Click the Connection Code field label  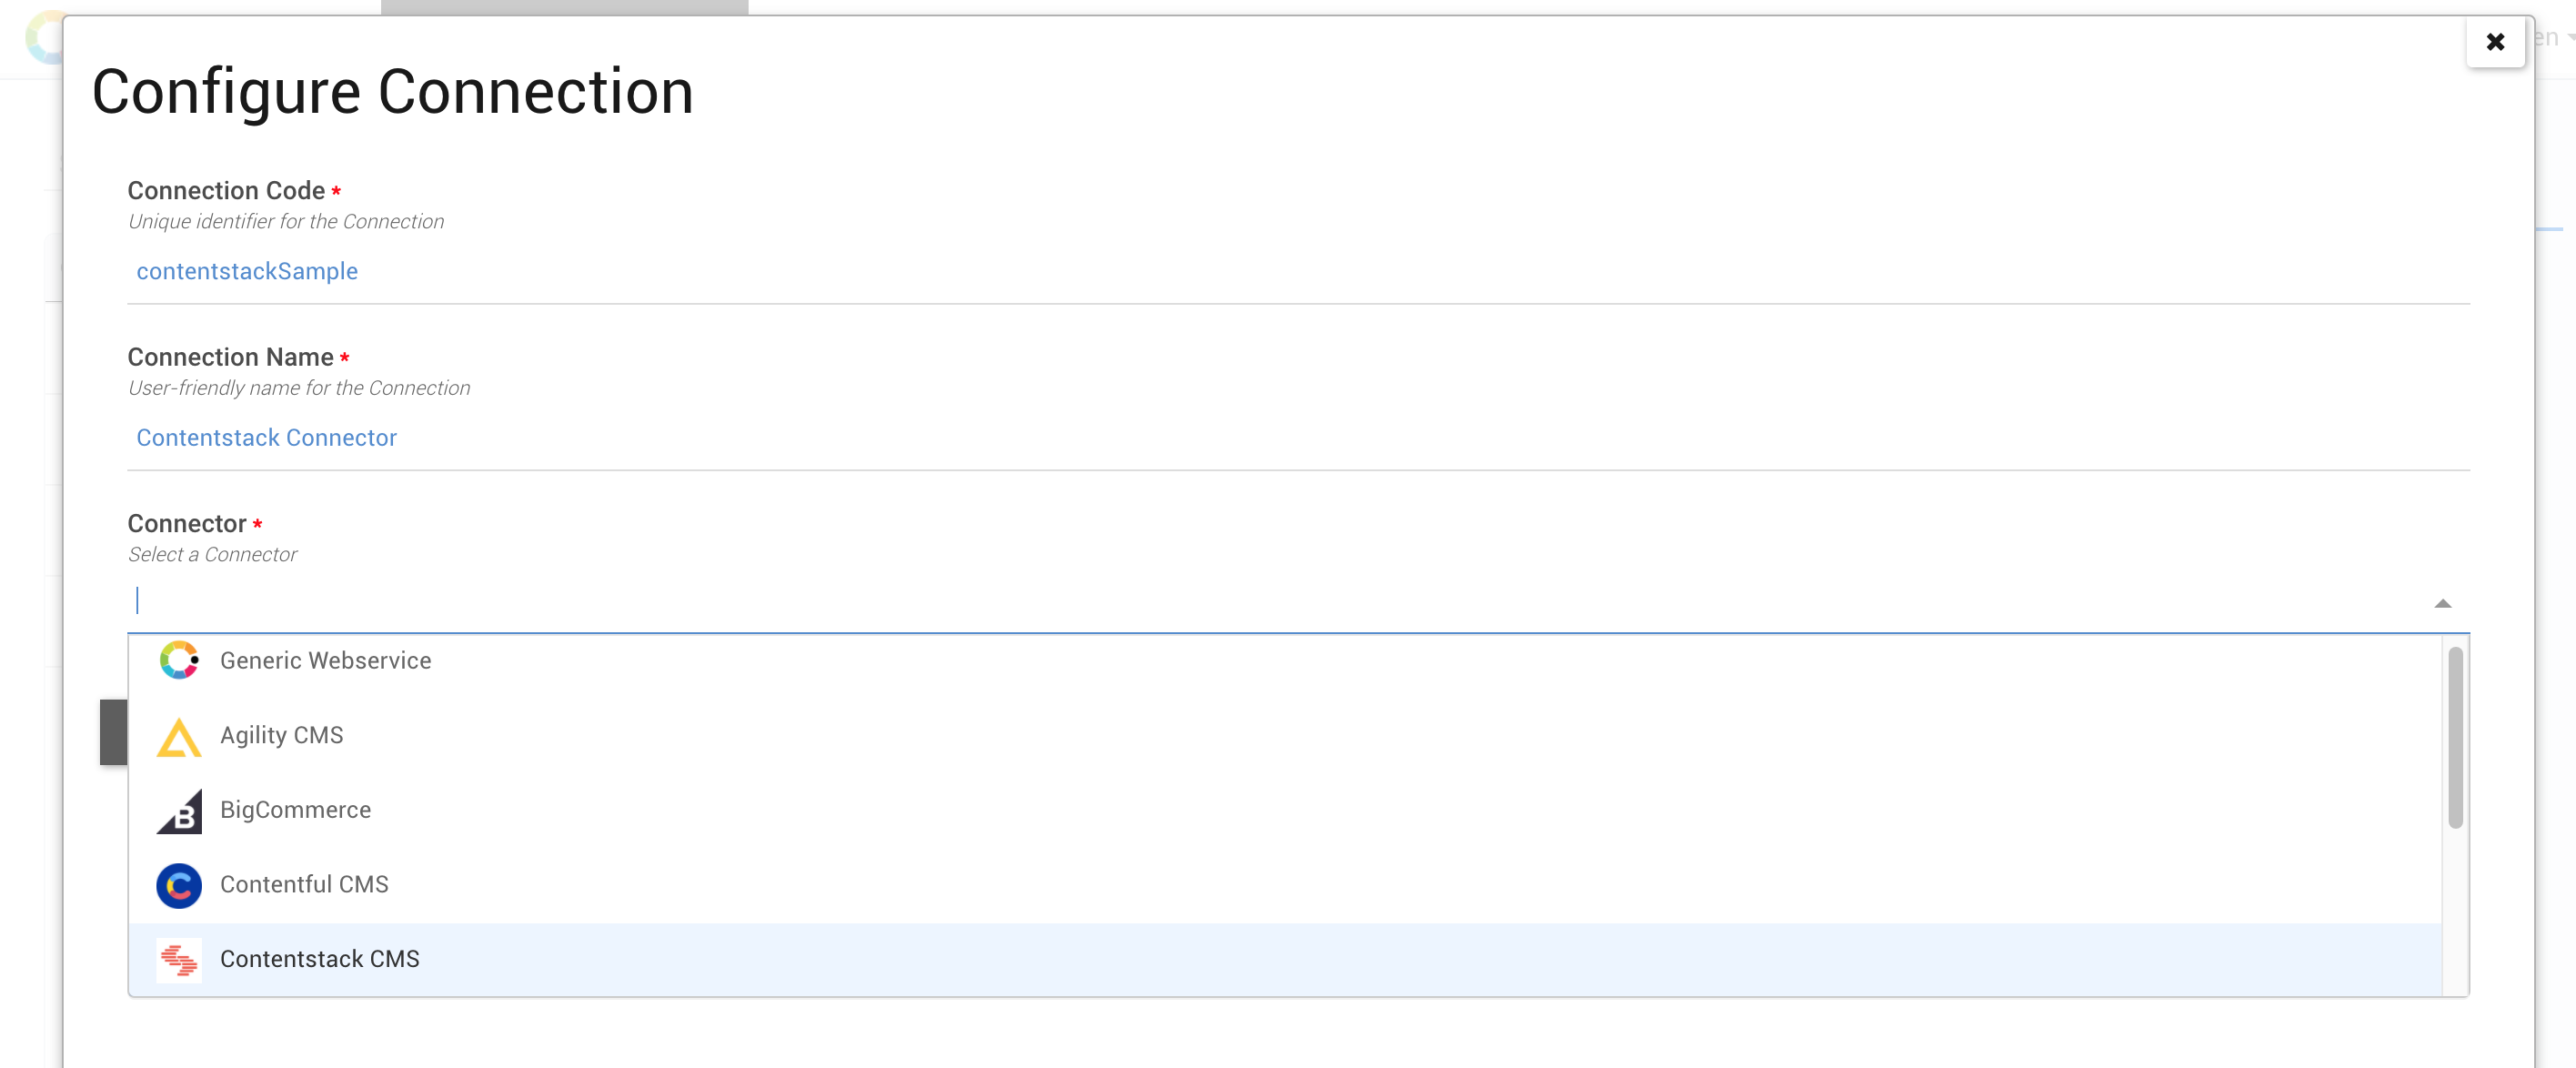pyautogui.click(x=226, y=190)
